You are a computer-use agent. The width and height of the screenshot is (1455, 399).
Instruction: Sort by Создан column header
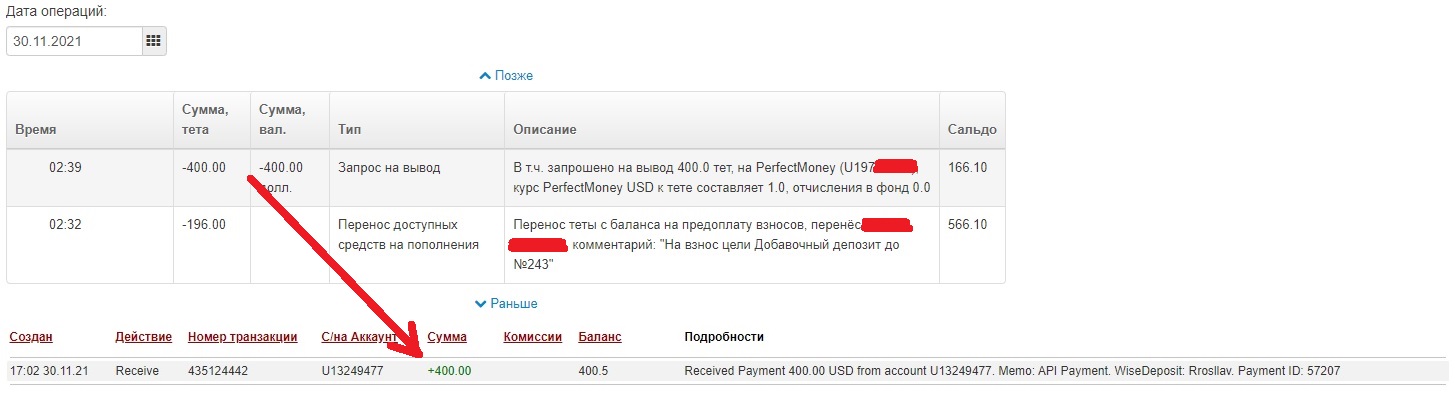31,337
